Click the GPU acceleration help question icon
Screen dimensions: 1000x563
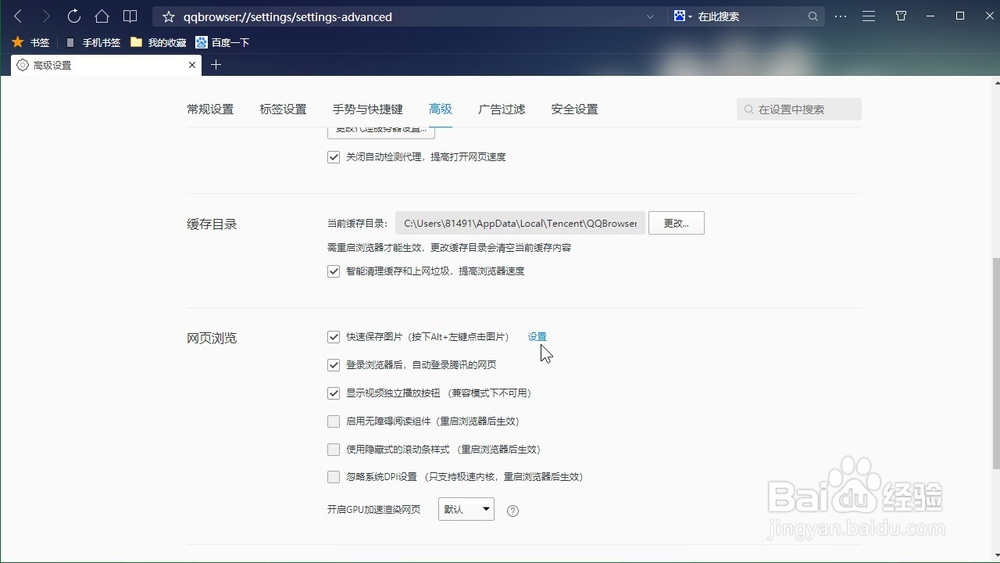(513, 511)
